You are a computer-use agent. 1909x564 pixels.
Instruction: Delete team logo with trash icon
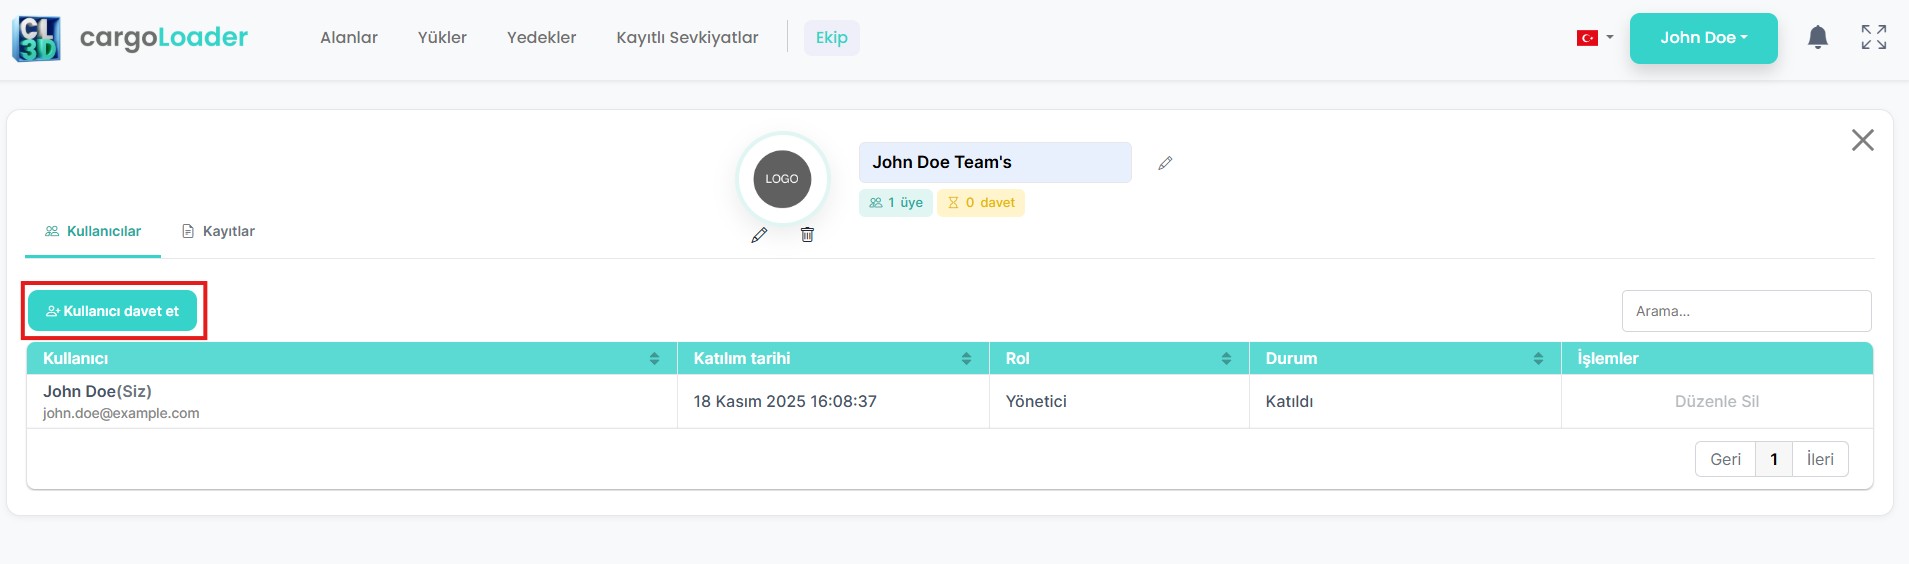[x=807, y=235]
